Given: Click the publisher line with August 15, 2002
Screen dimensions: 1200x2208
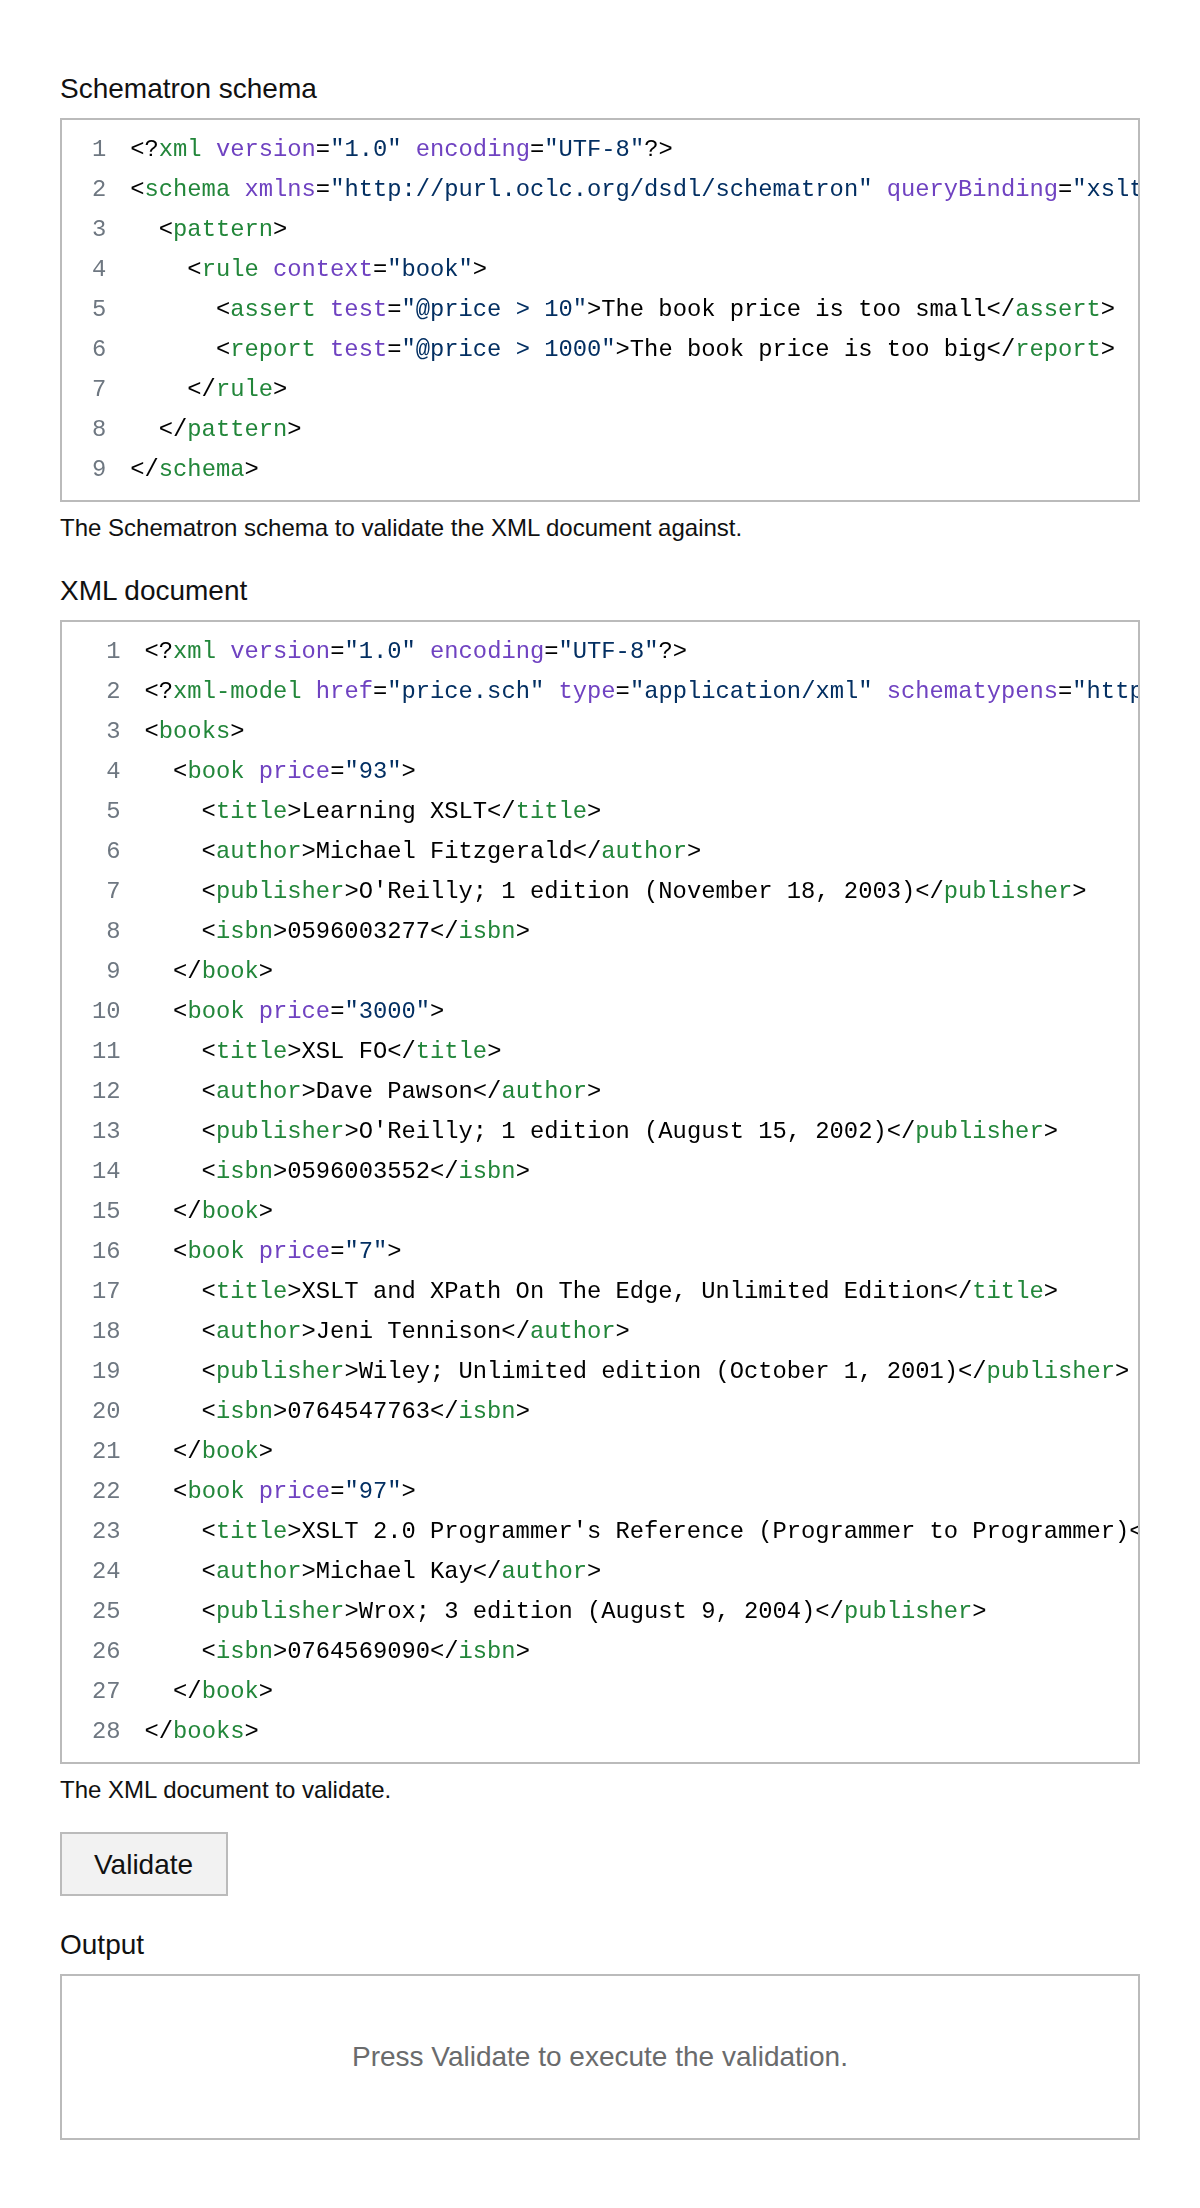Looking at the screenshot, I should pos(630,1131).
